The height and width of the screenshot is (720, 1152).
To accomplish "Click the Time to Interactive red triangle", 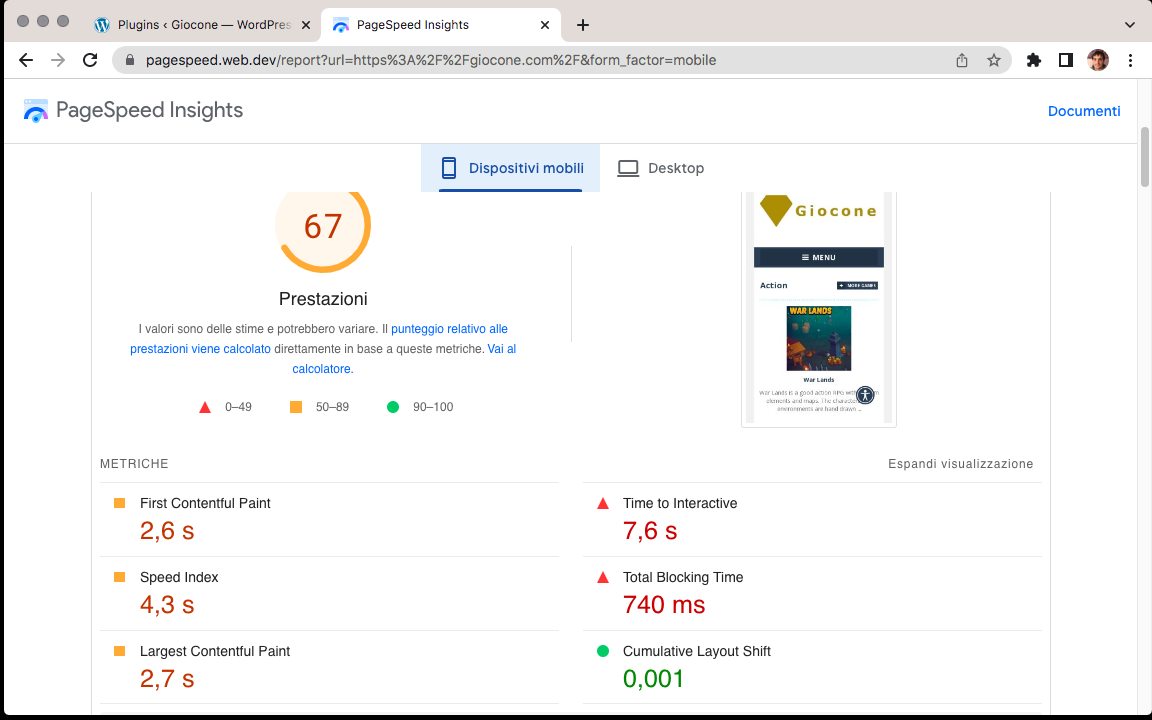I will pos(603,503).
